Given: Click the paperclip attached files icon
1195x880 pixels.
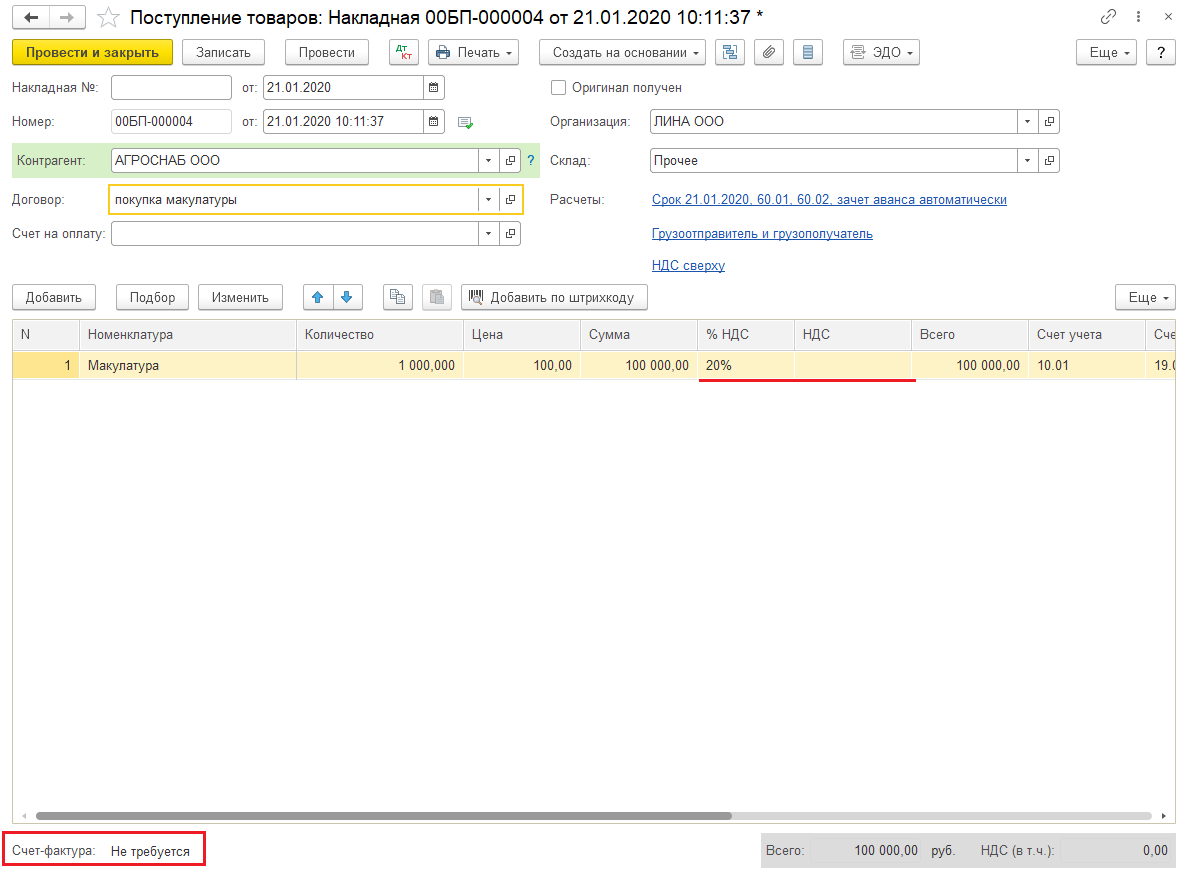Looking at the screenshot, I should [768, 53].
